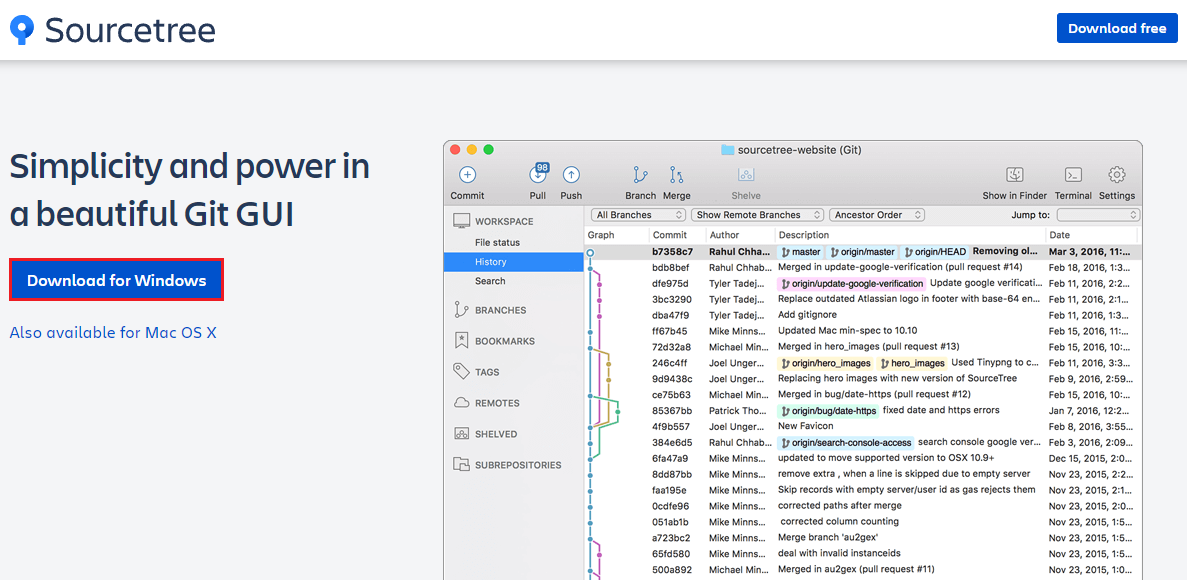Open the Show Remote Branches dropdown
Image resolution: width=1187 pixels, height=587 pixels.
(x=759, y=215)
